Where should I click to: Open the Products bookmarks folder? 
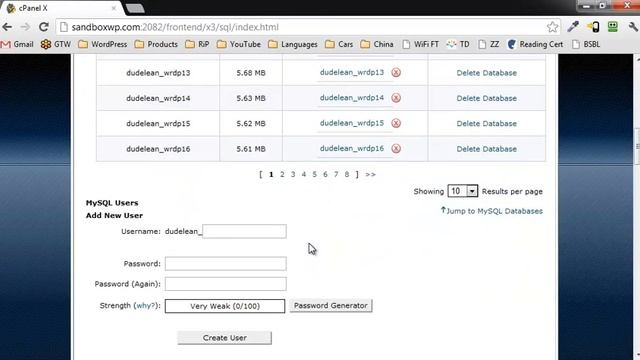(x=156, y=44)
